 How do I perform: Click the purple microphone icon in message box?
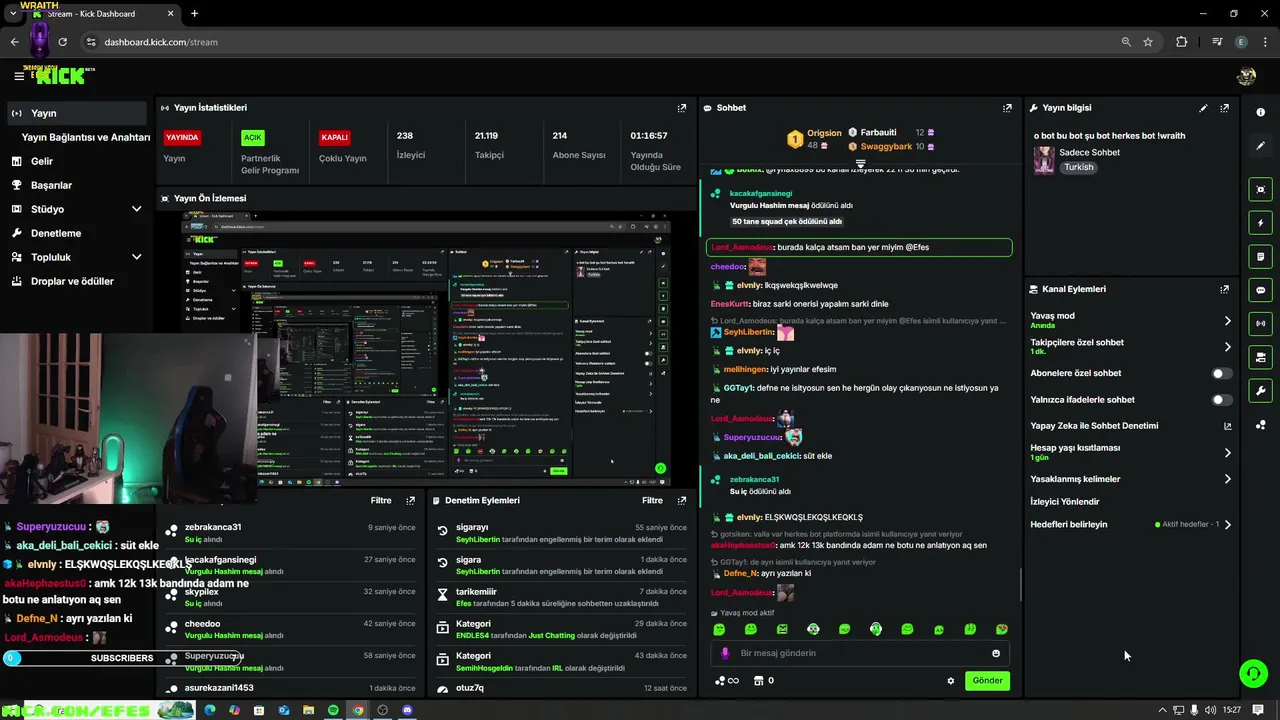725,653
